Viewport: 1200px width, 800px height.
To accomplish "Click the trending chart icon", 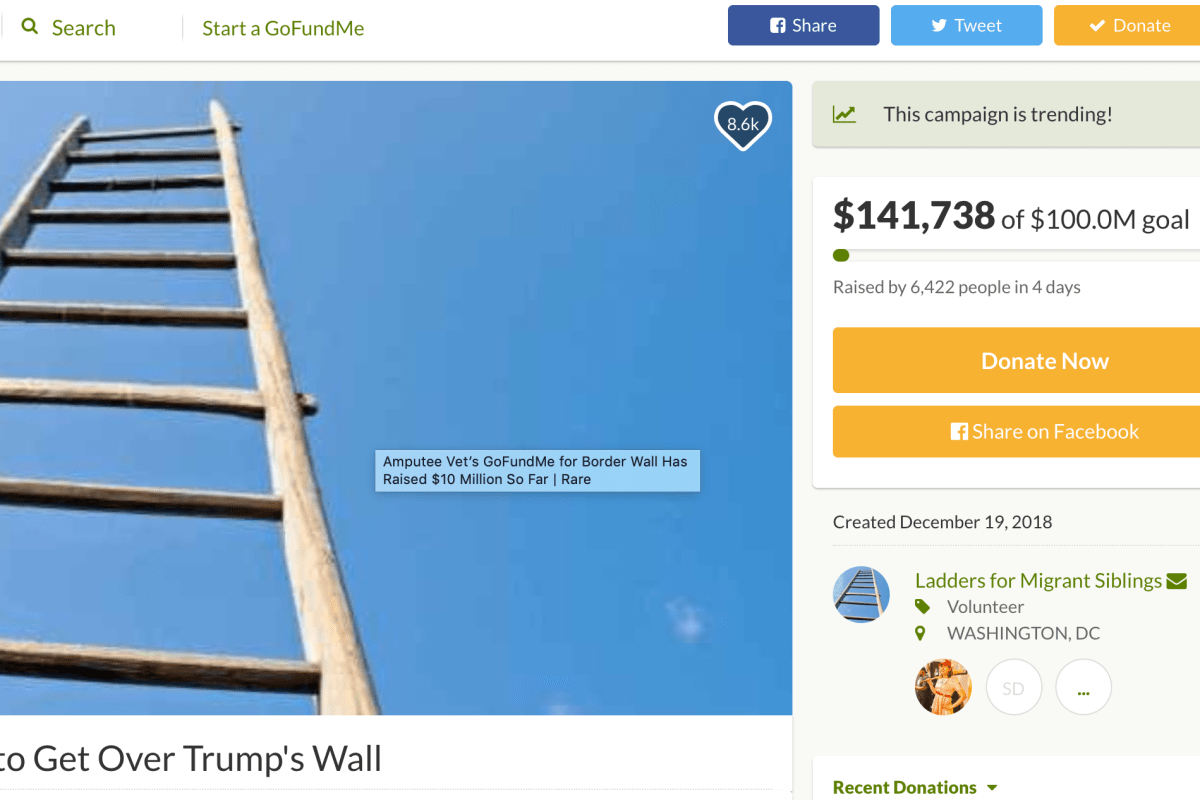I will tap(845, 114).
